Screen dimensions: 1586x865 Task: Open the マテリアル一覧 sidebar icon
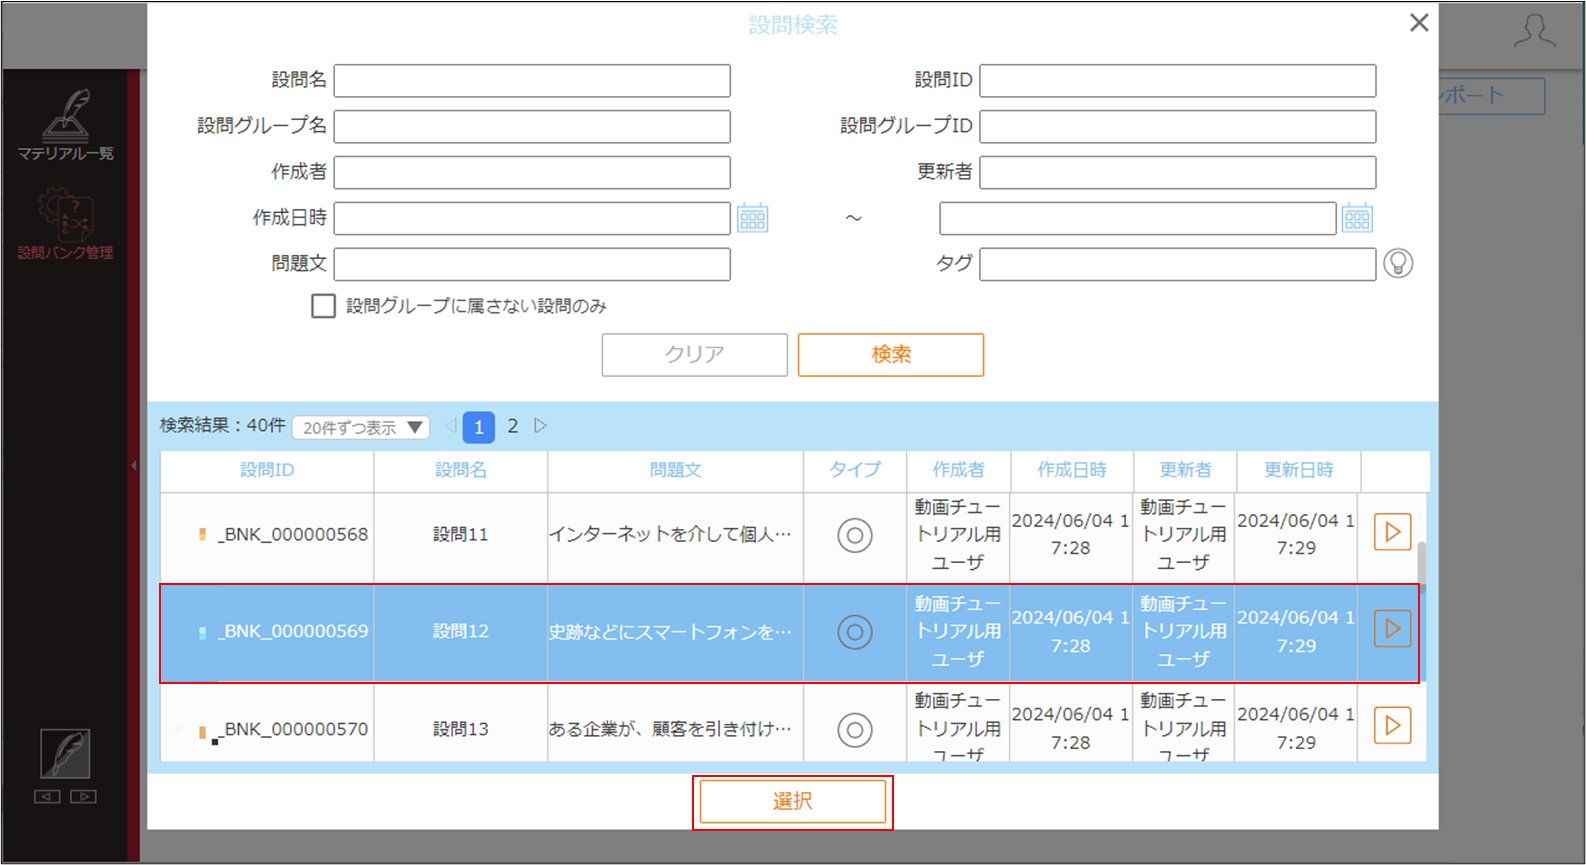coord(65,125)
